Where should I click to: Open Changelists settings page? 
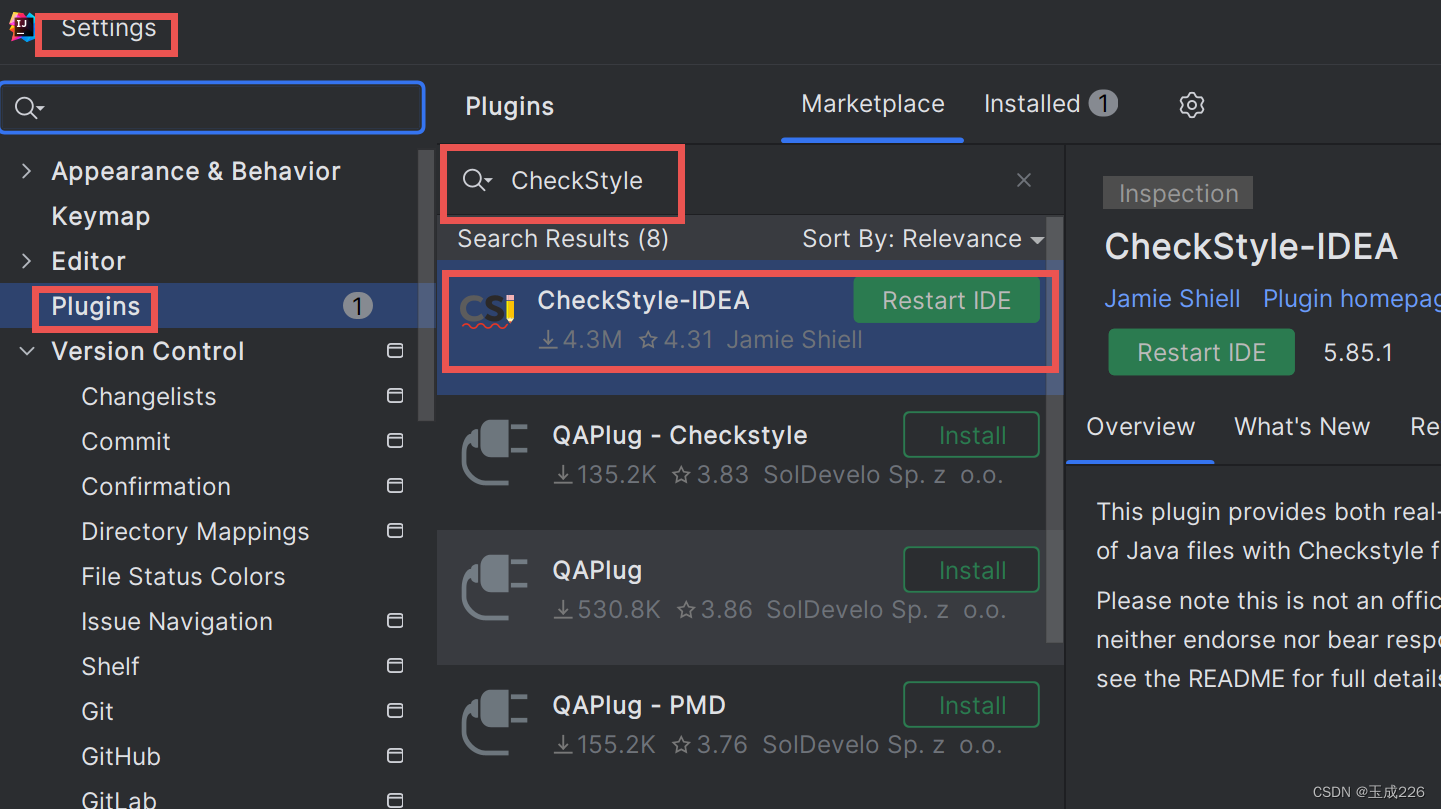point(148,396)
